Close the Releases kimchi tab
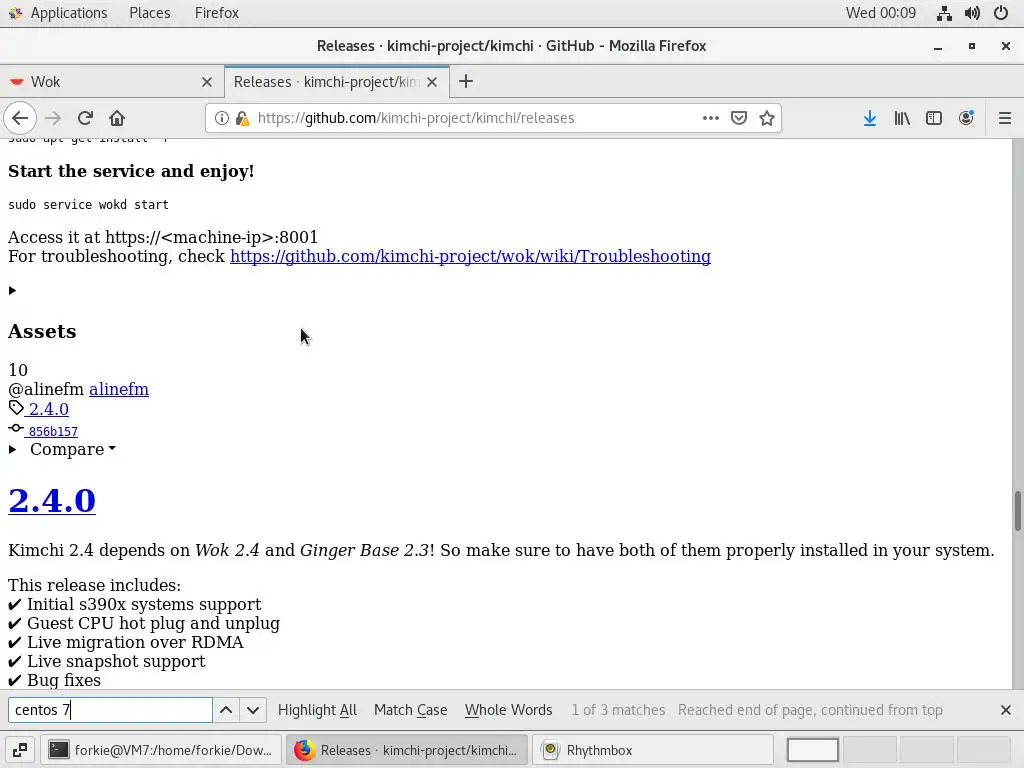The height and width of the screenshot is (768, 1024). [x=432, y=82]
